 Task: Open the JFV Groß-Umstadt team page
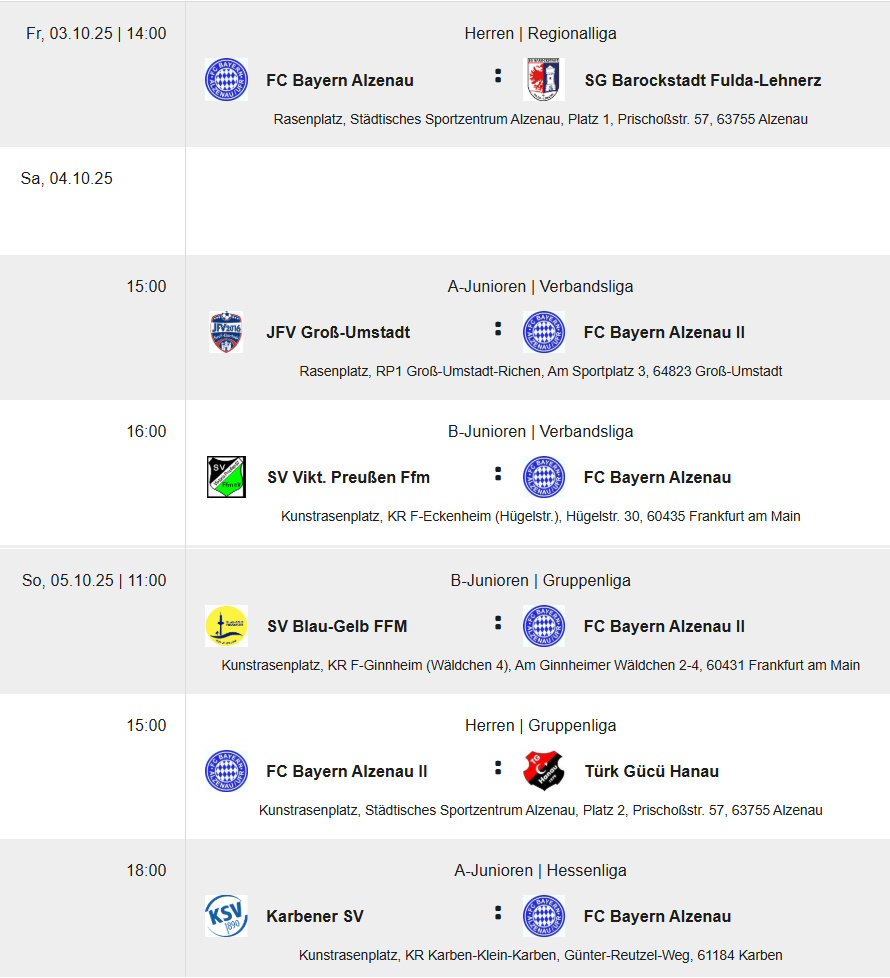(x=338, y=332)
